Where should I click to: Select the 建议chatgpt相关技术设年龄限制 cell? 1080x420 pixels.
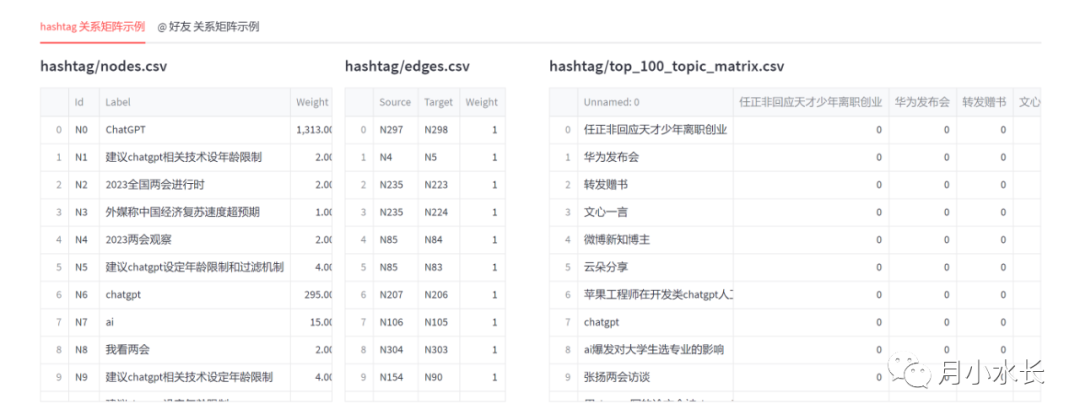click(x=194, y=157)
